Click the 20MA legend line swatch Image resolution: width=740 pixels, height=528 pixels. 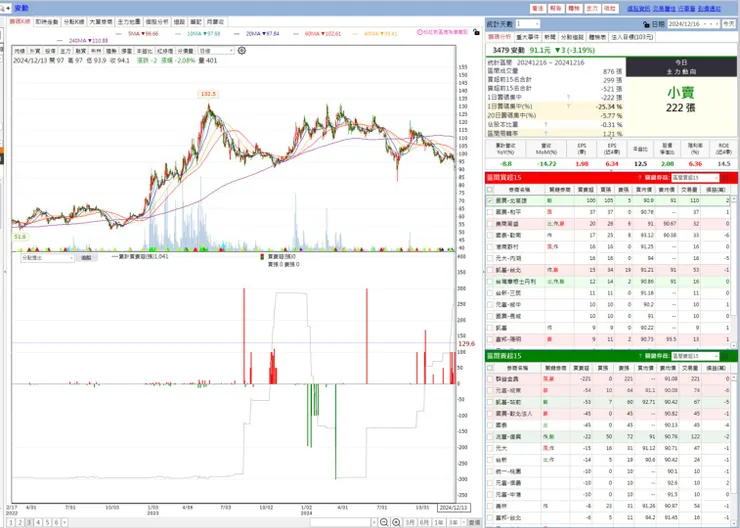click(x=237, y=34)
